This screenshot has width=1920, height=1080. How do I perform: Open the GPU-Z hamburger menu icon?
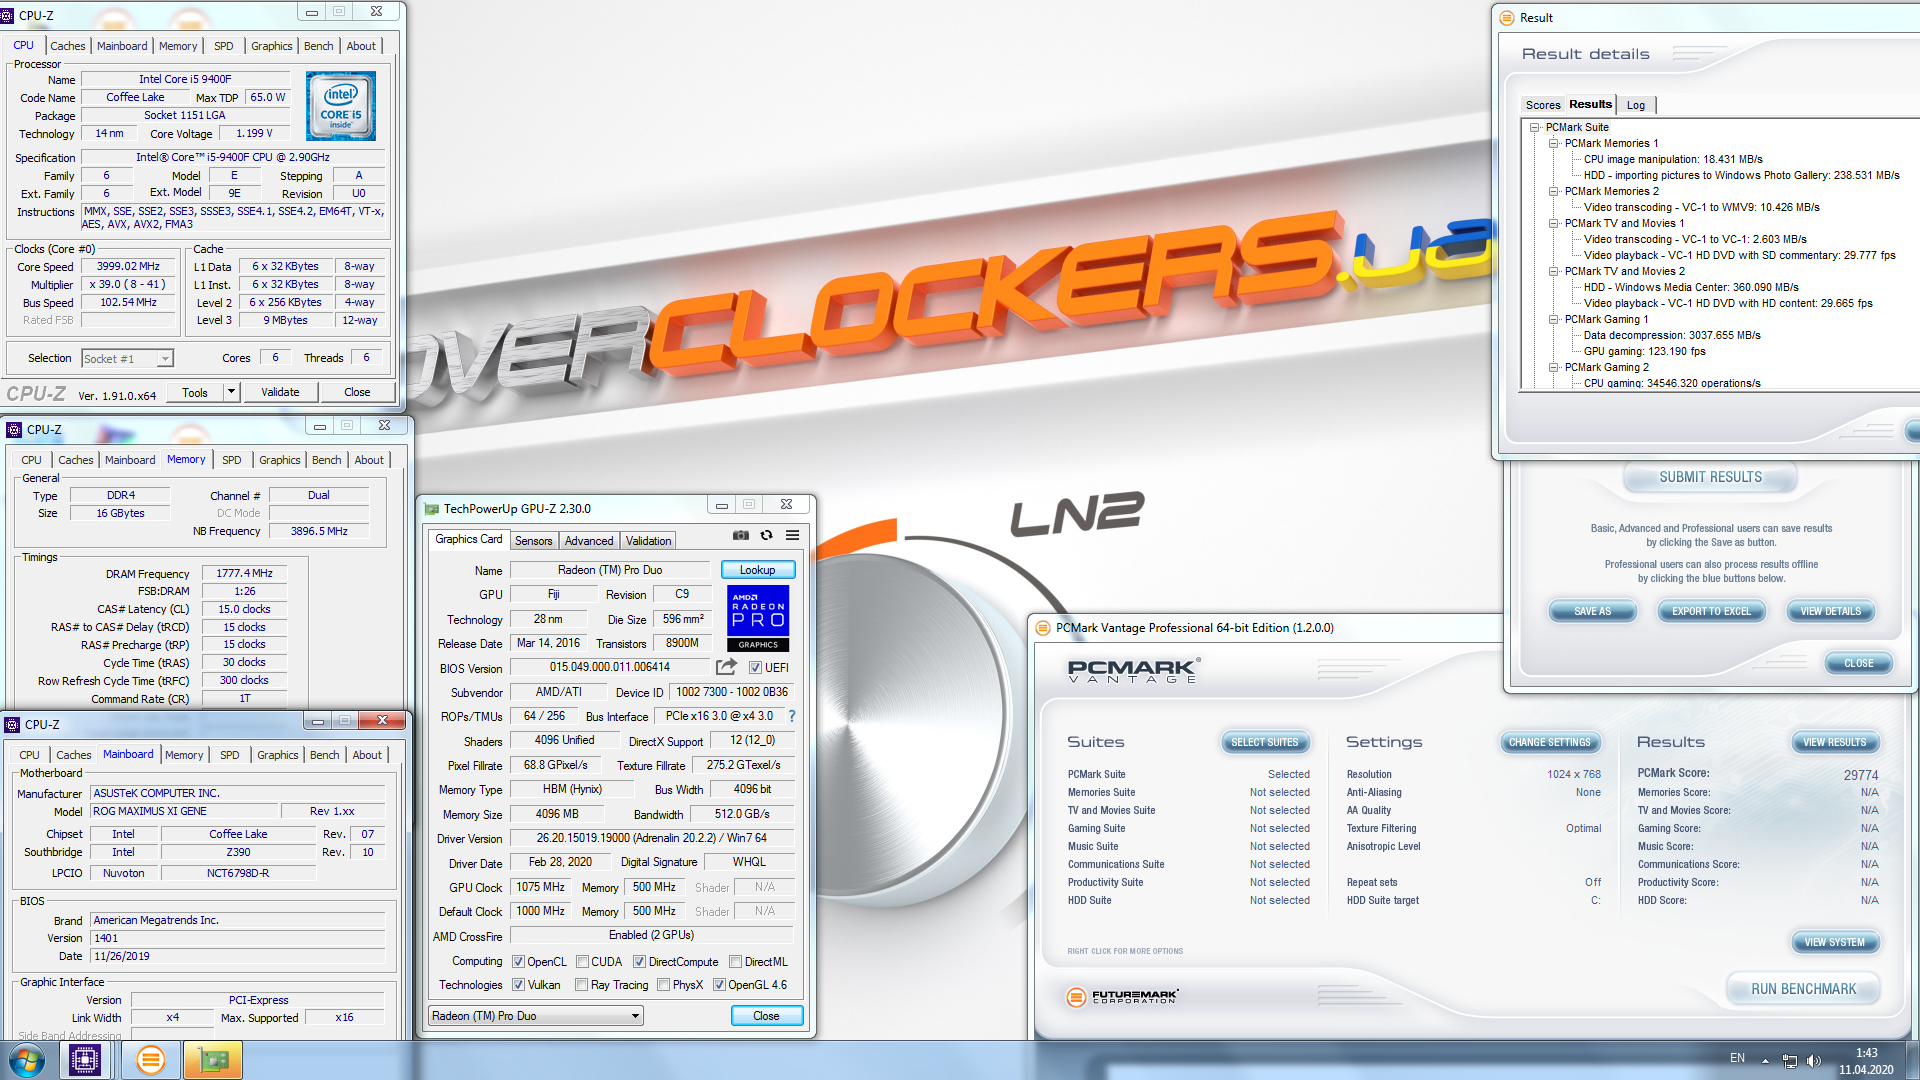pyautogui.click(x=792, y=536)
